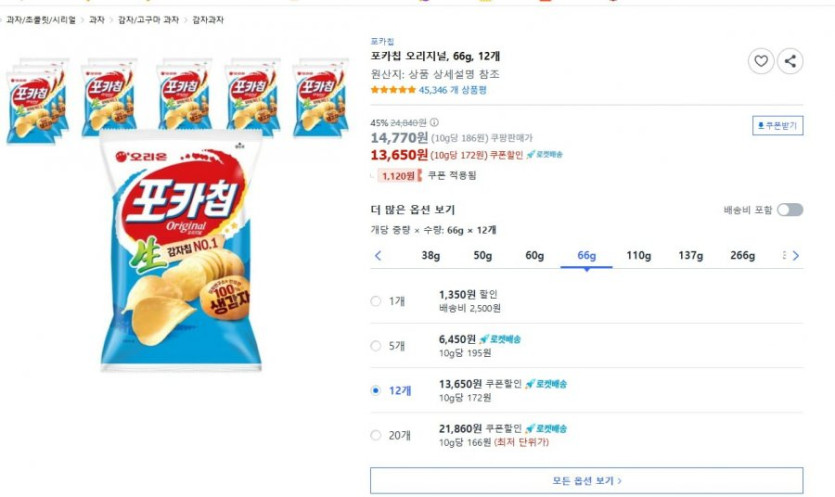Click the five-star rating icons

click(393, 90)
